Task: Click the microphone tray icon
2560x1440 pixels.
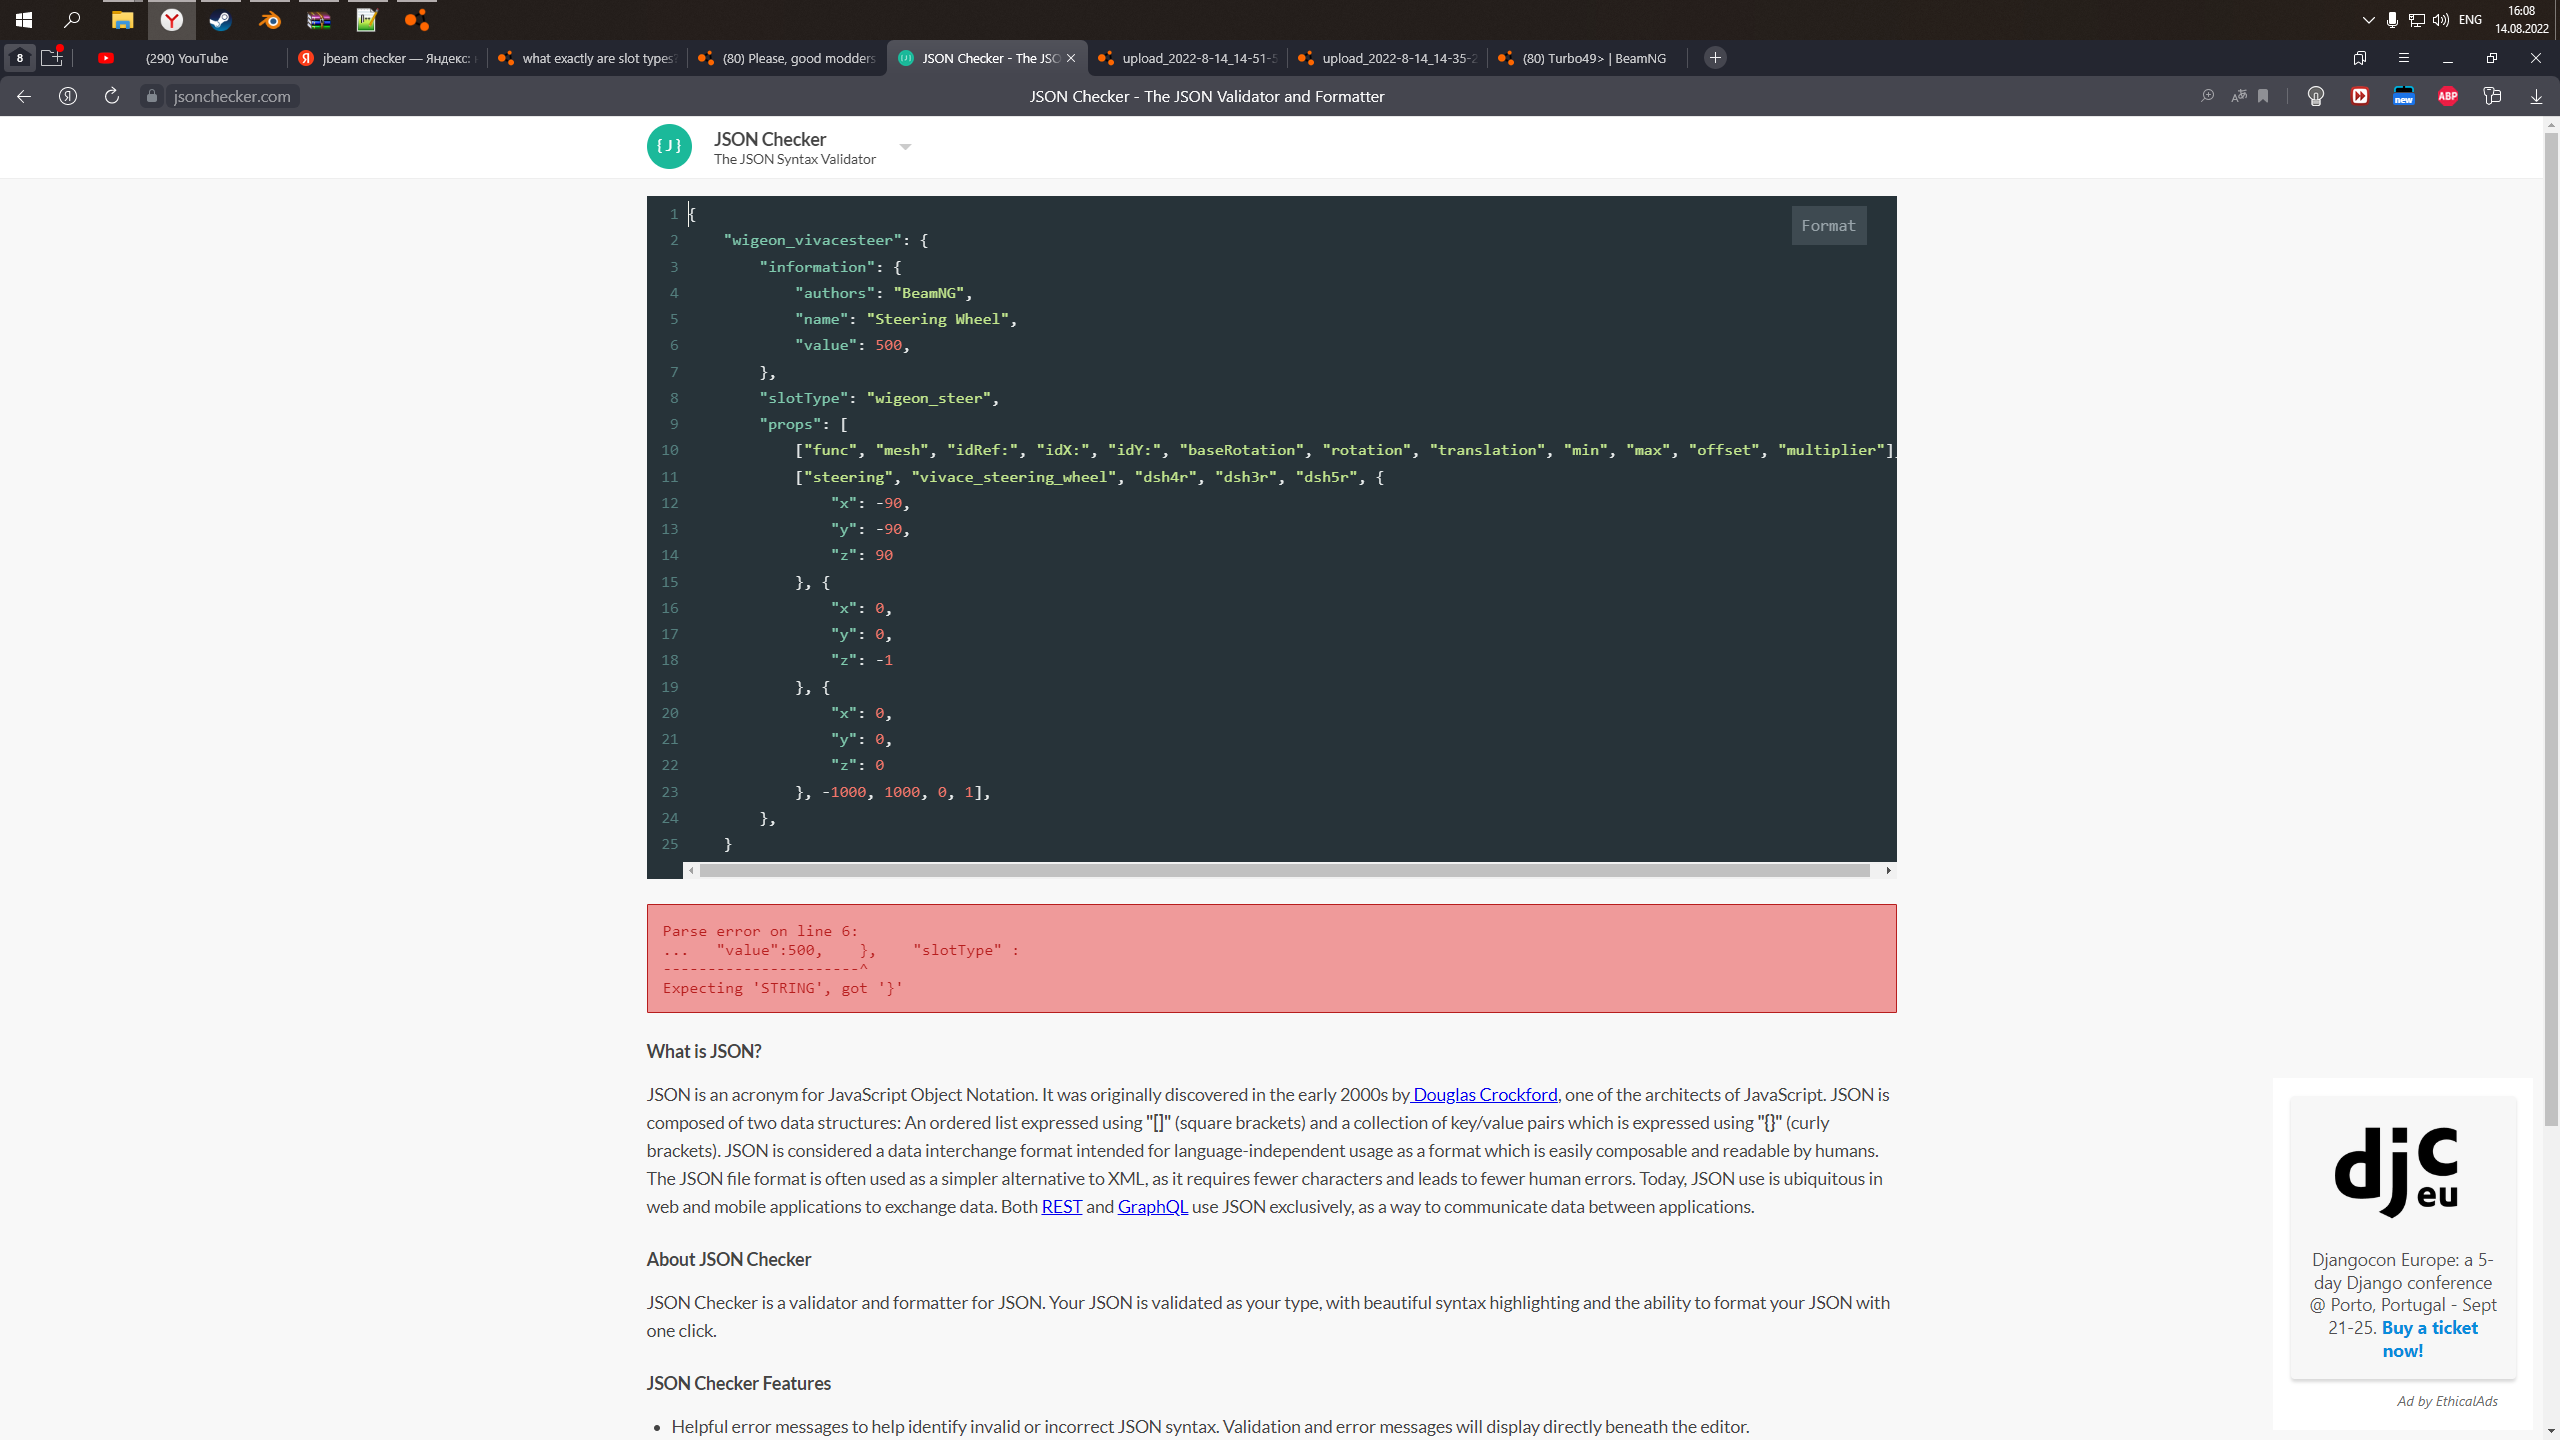Action: pyautogui.click(x=2392, y=20)
